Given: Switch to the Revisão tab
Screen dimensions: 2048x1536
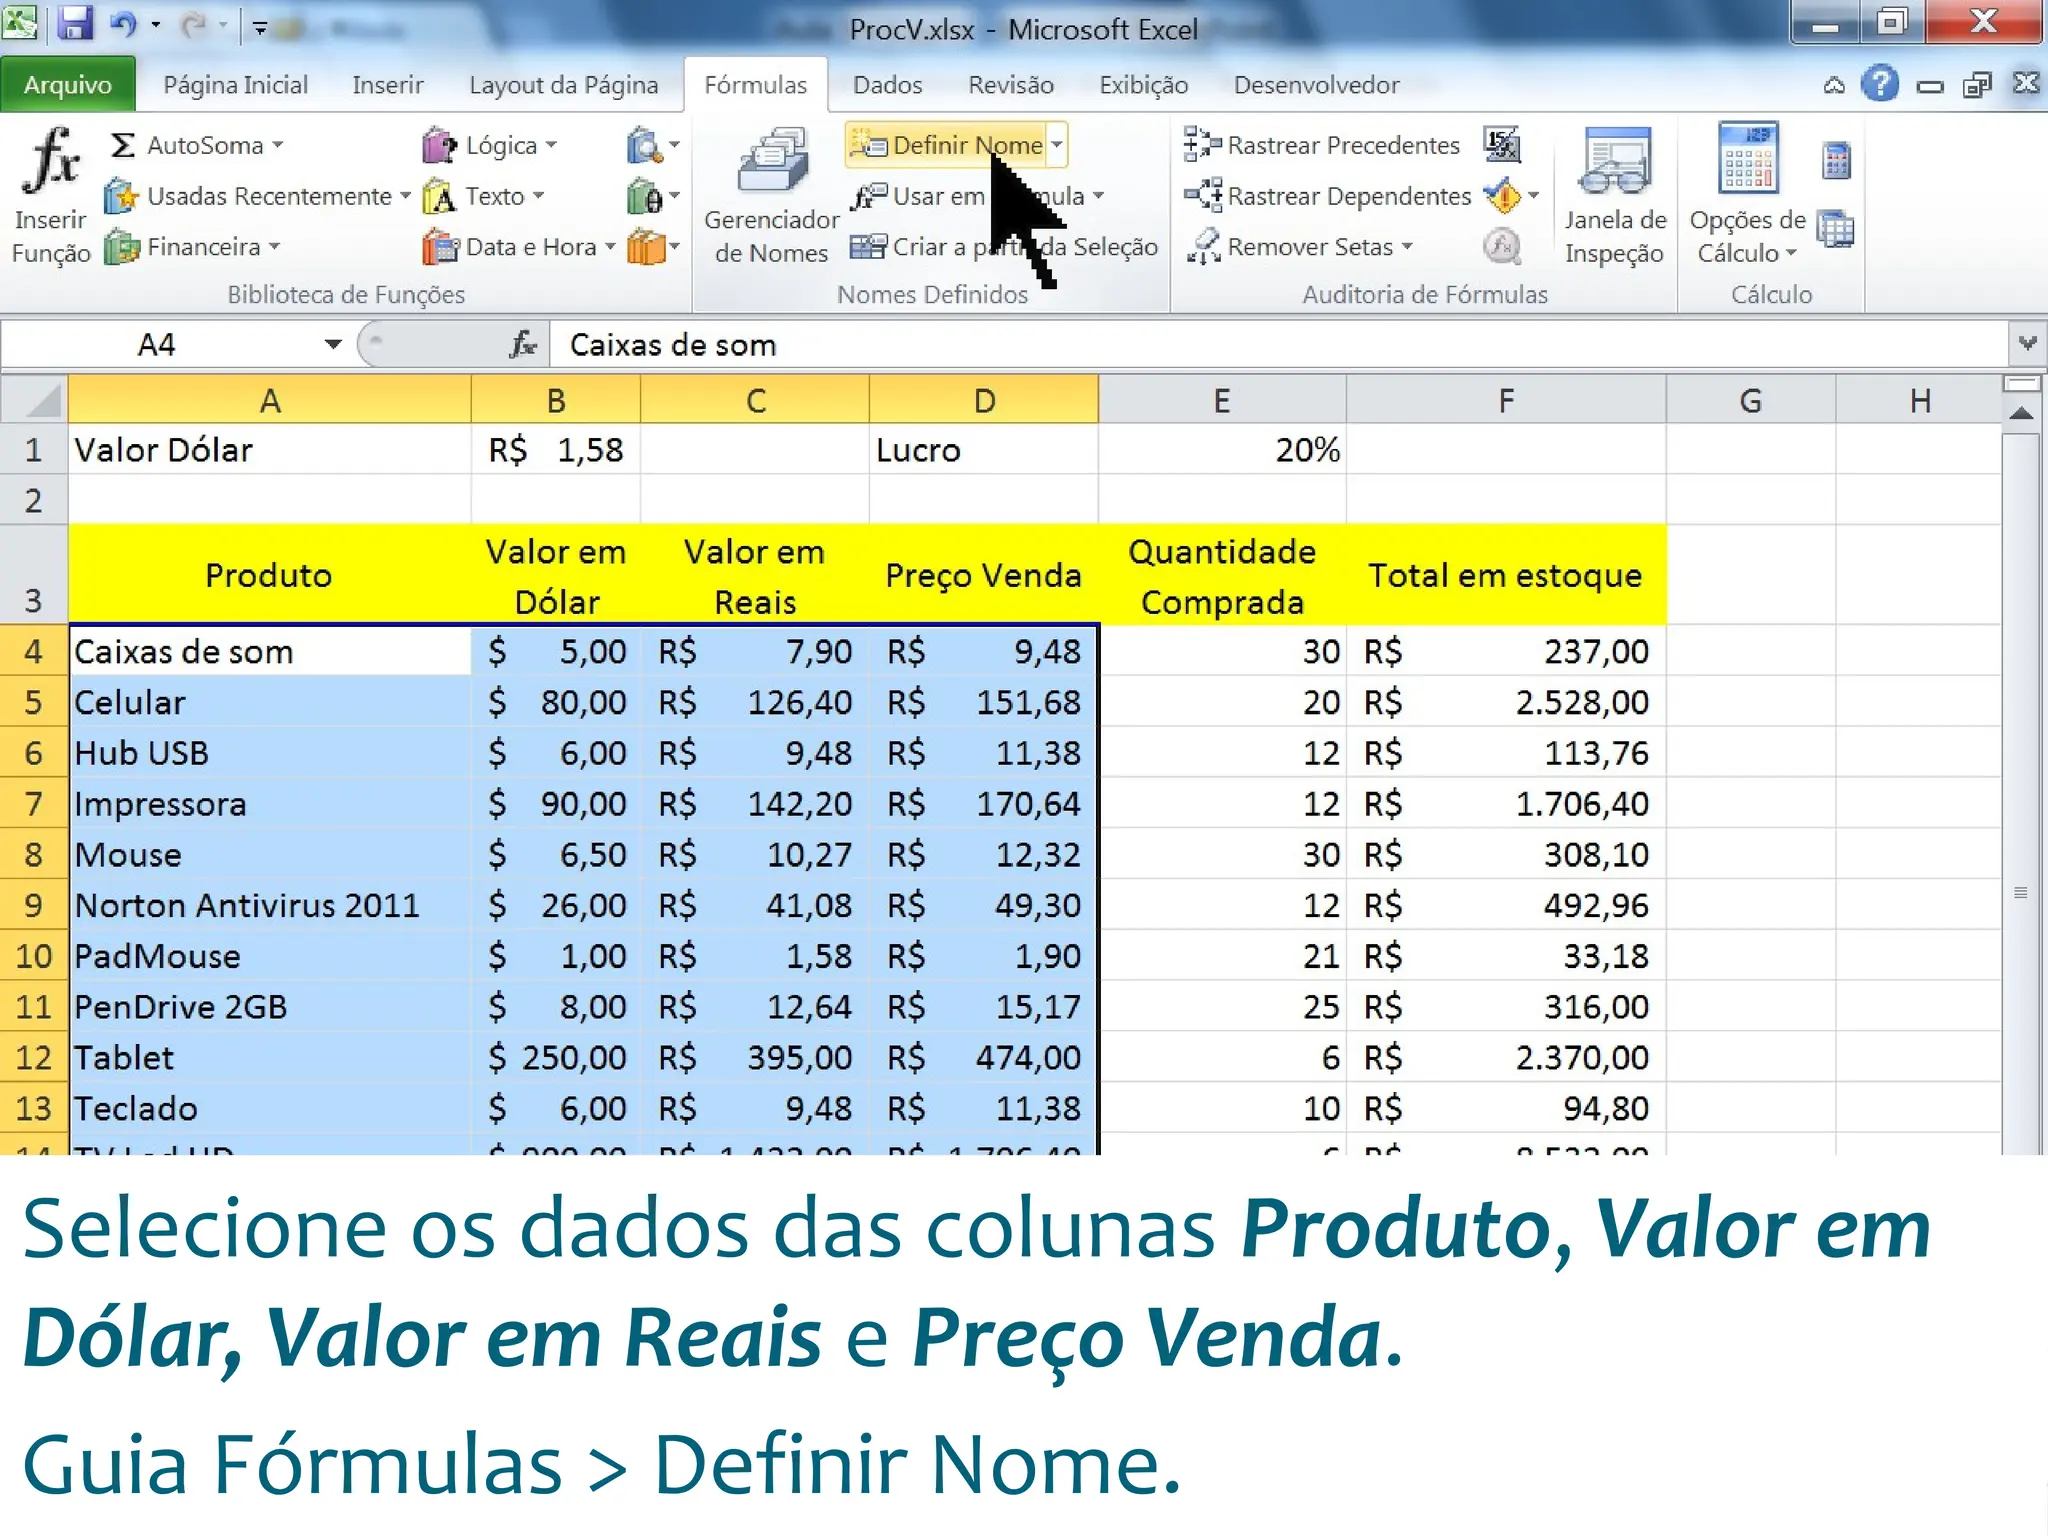Looking at the screenshot, I should click(x=1010, y=85).
